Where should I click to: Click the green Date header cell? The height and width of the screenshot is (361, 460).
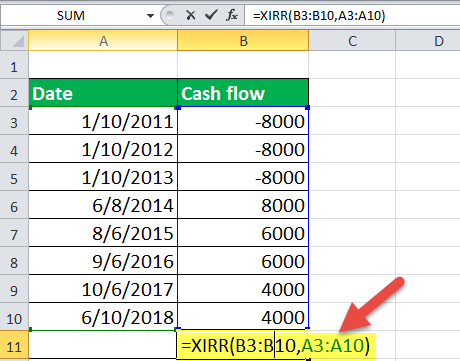103,93
